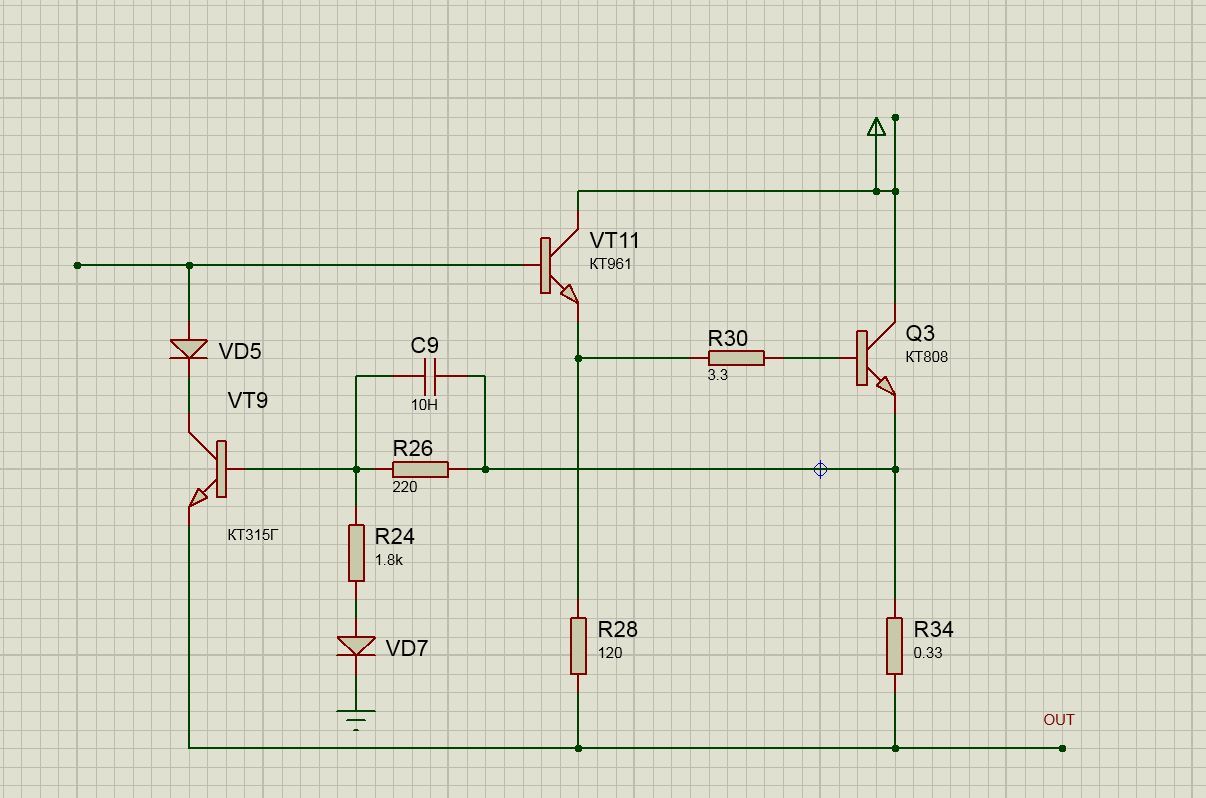
Task: Select the "VT9" reference label
Action: (x=248, y=400)
